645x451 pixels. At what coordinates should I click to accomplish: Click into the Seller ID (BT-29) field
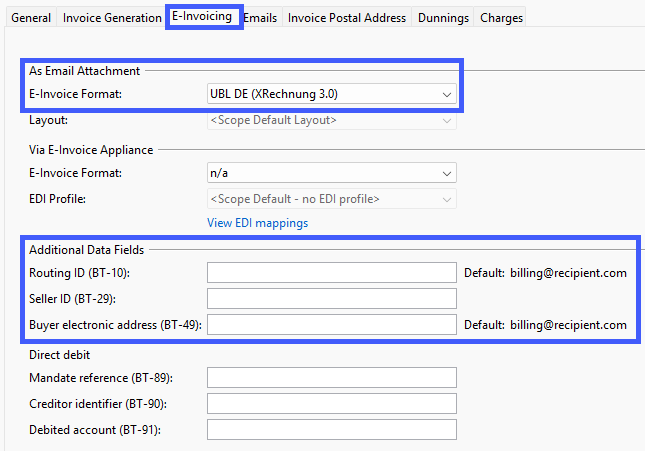pyautogui.click(x=331, y=299)
